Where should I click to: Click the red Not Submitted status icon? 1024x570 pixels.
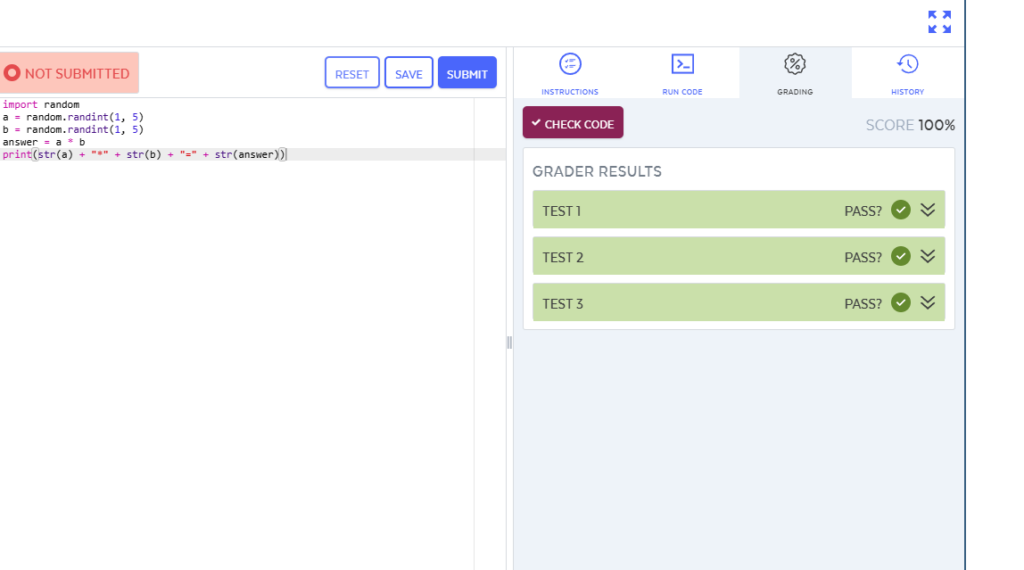pyautogui.click(x=12, y=73)
